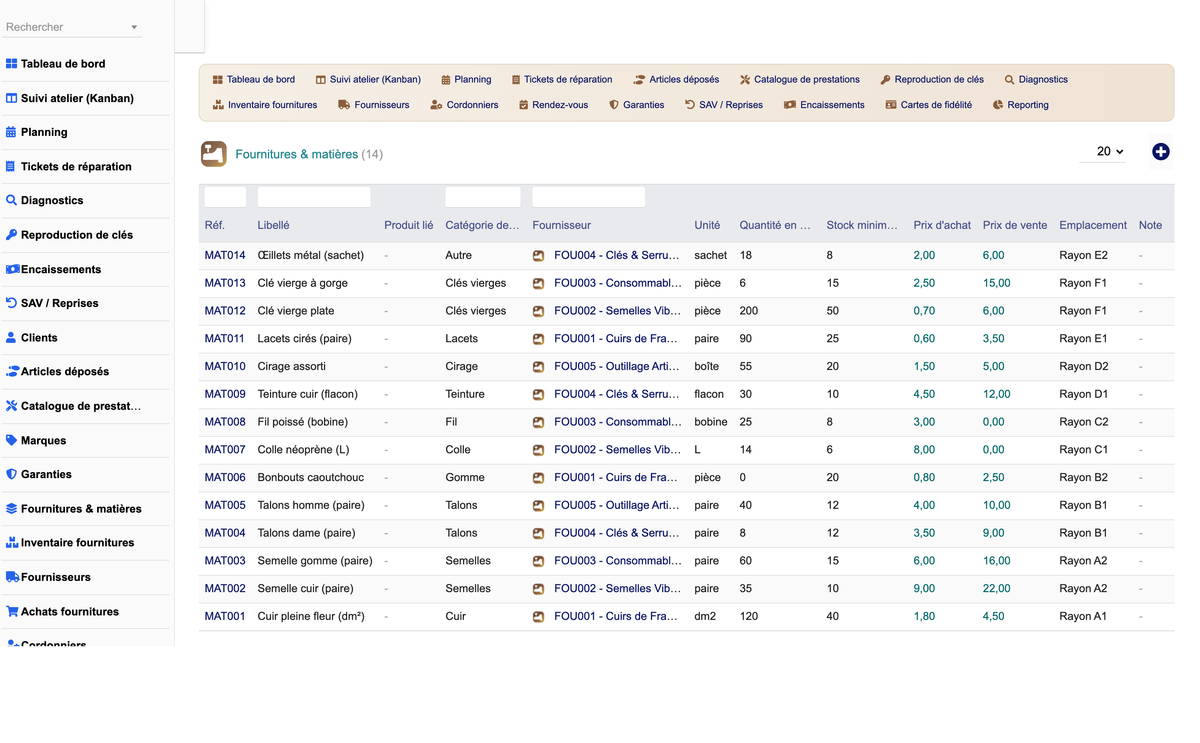This screenshot has width=1200, height=743.
Task: Open Catalogue de prestations in top navigation
Action: pyautogui.click(x=800, y=79)
